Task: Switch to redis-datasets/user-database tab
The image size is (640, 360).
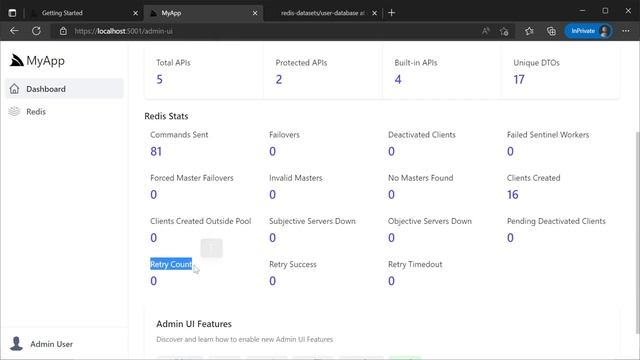Action: pyautogui.click(x=322, y=13)
